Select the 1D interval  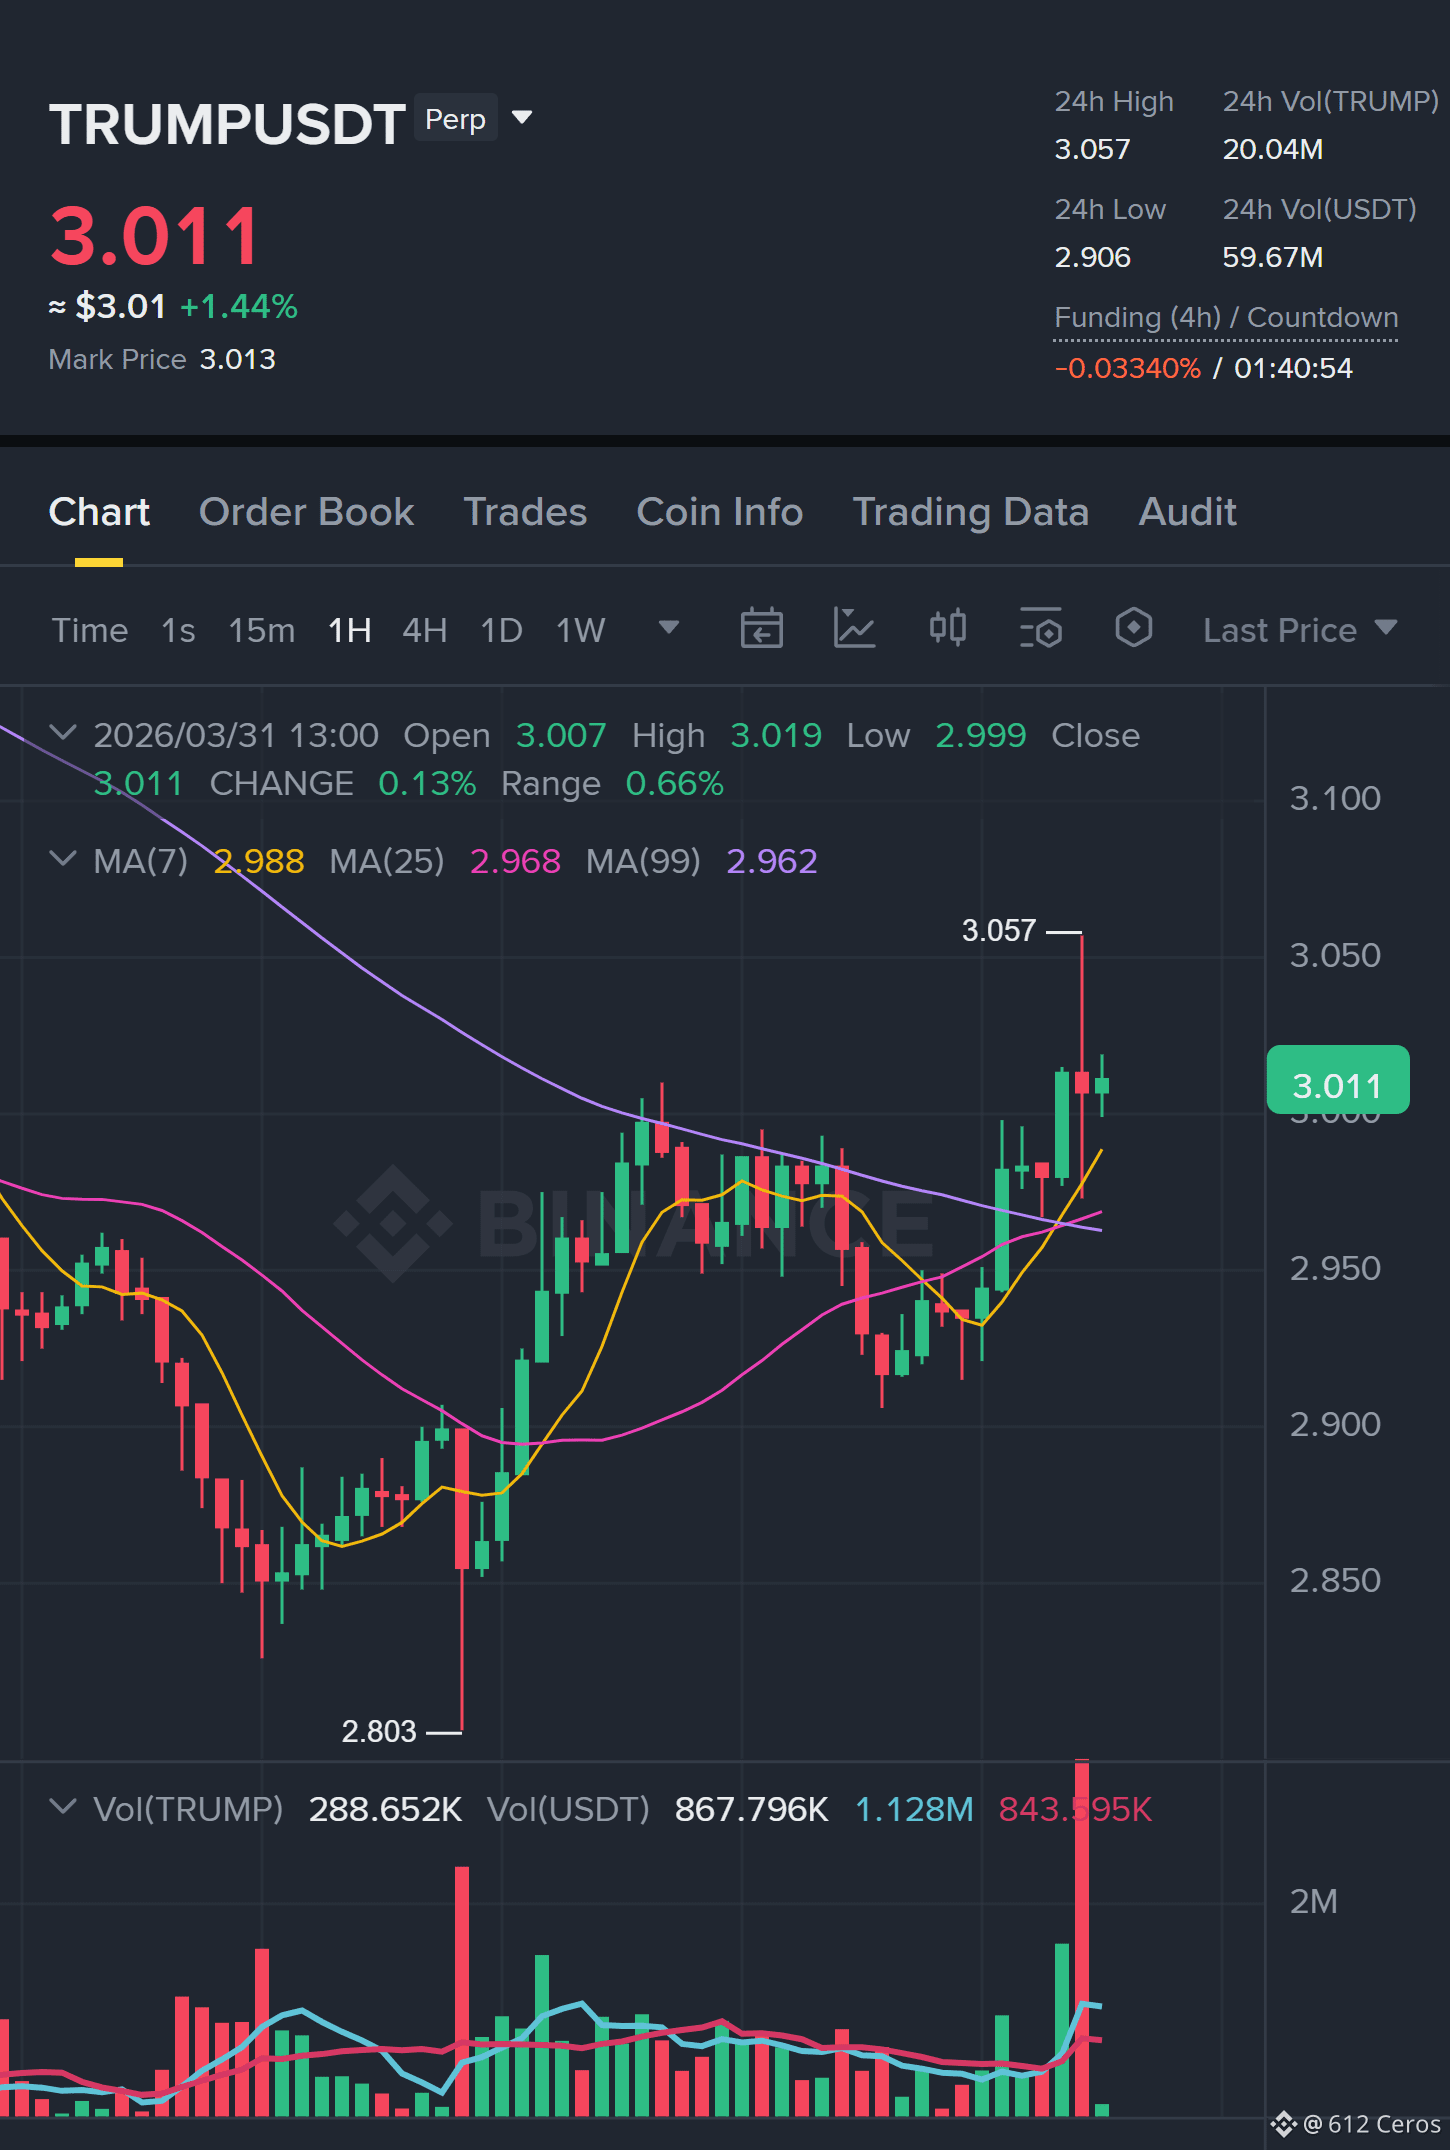click(x=501, y=630)
